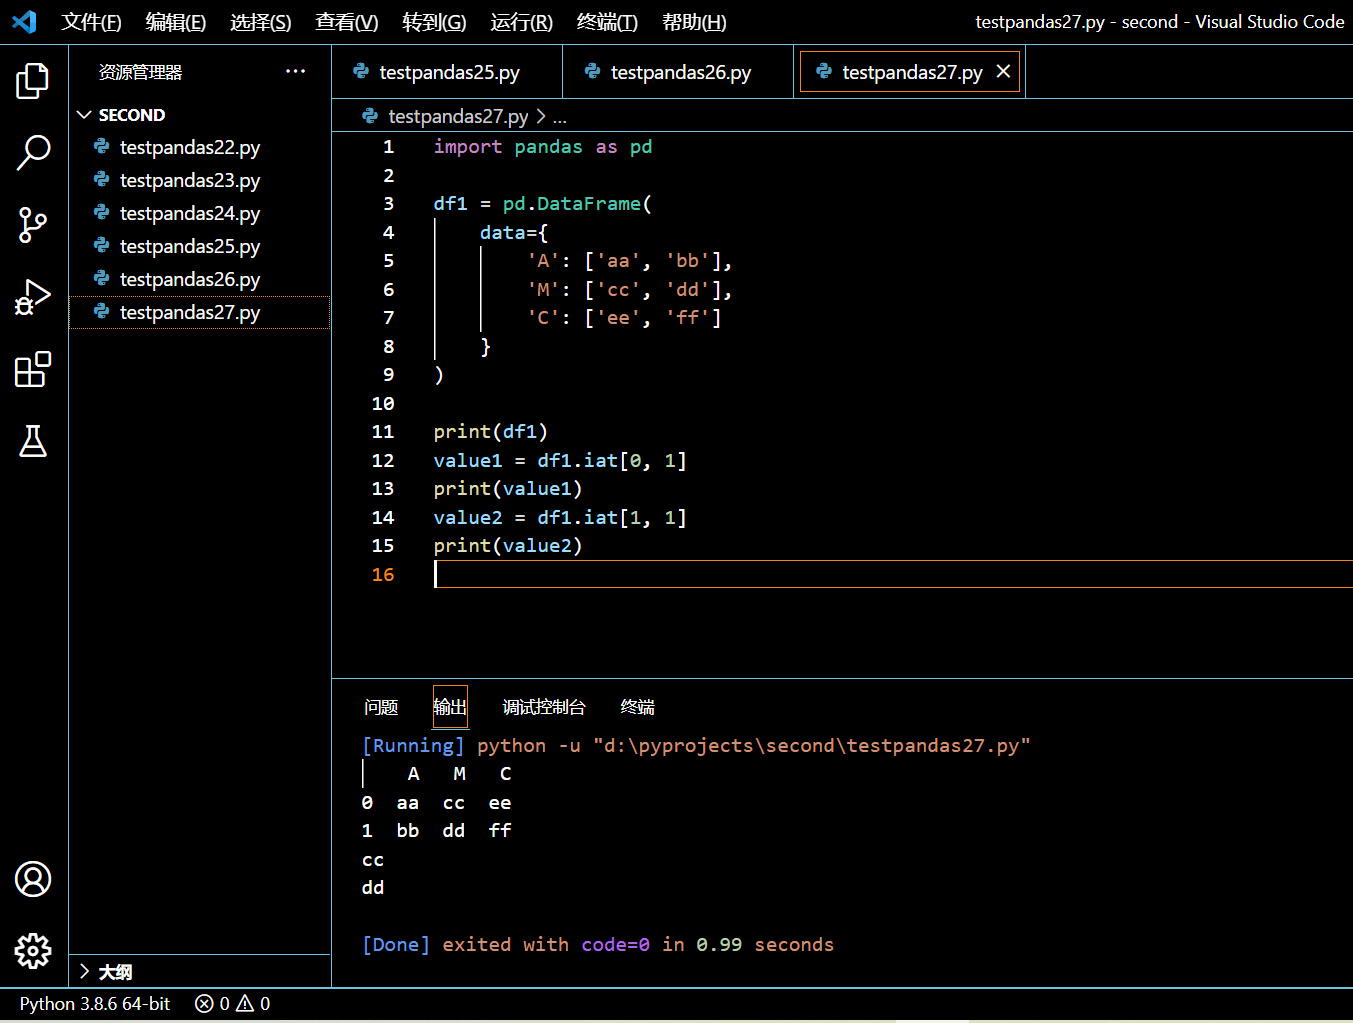Switch to the 问题 problems panel tab

click(381, 707)
